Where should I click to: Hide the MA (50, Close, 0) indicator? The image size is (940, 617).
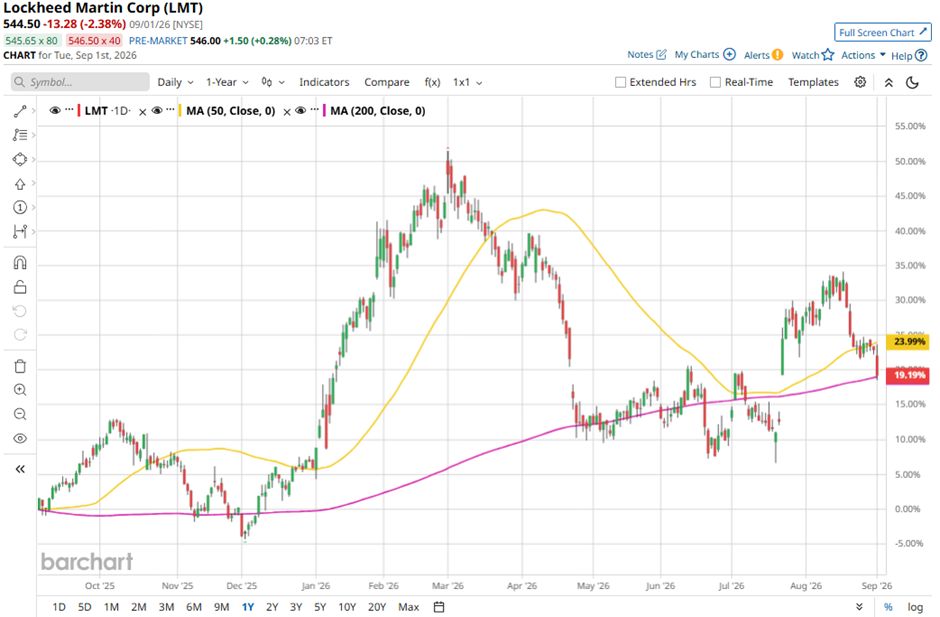pos(157,110)
